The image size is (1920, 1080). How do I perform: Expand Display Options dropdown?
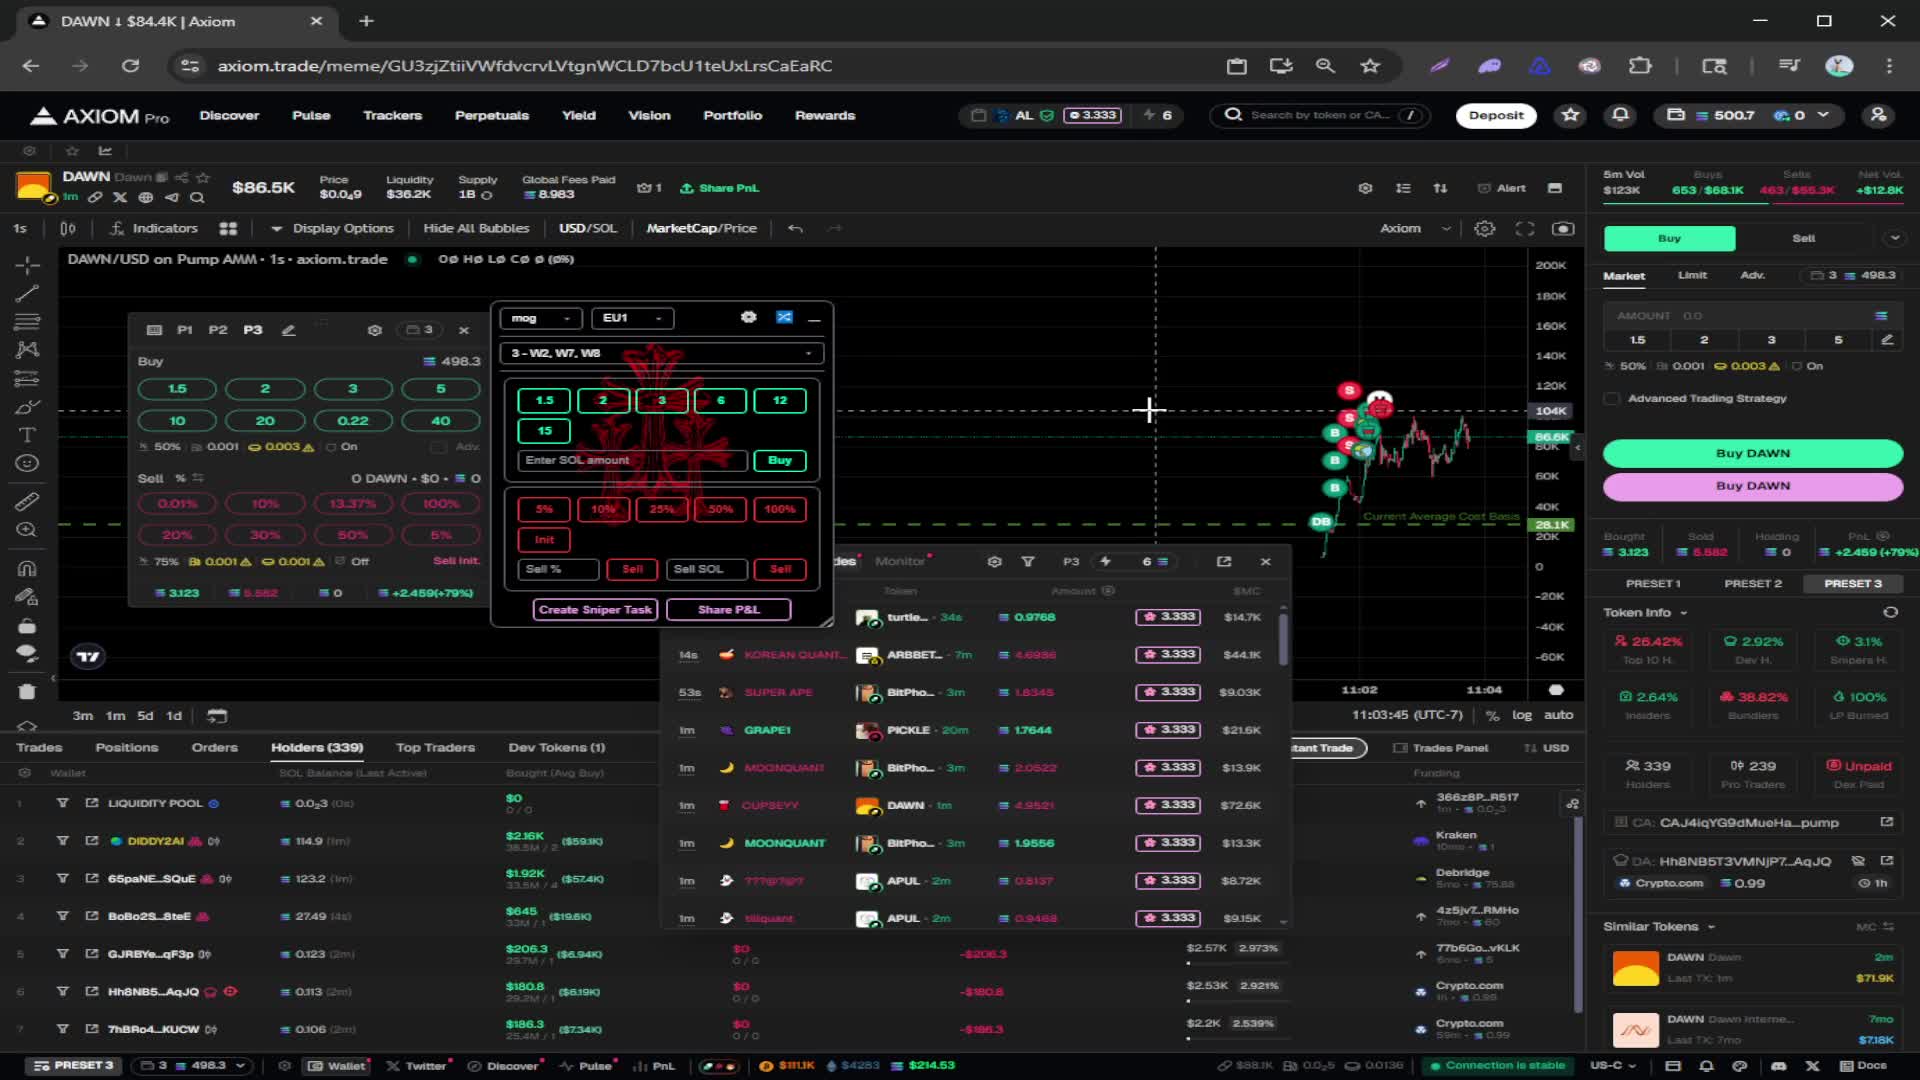[x=332, y=228]
